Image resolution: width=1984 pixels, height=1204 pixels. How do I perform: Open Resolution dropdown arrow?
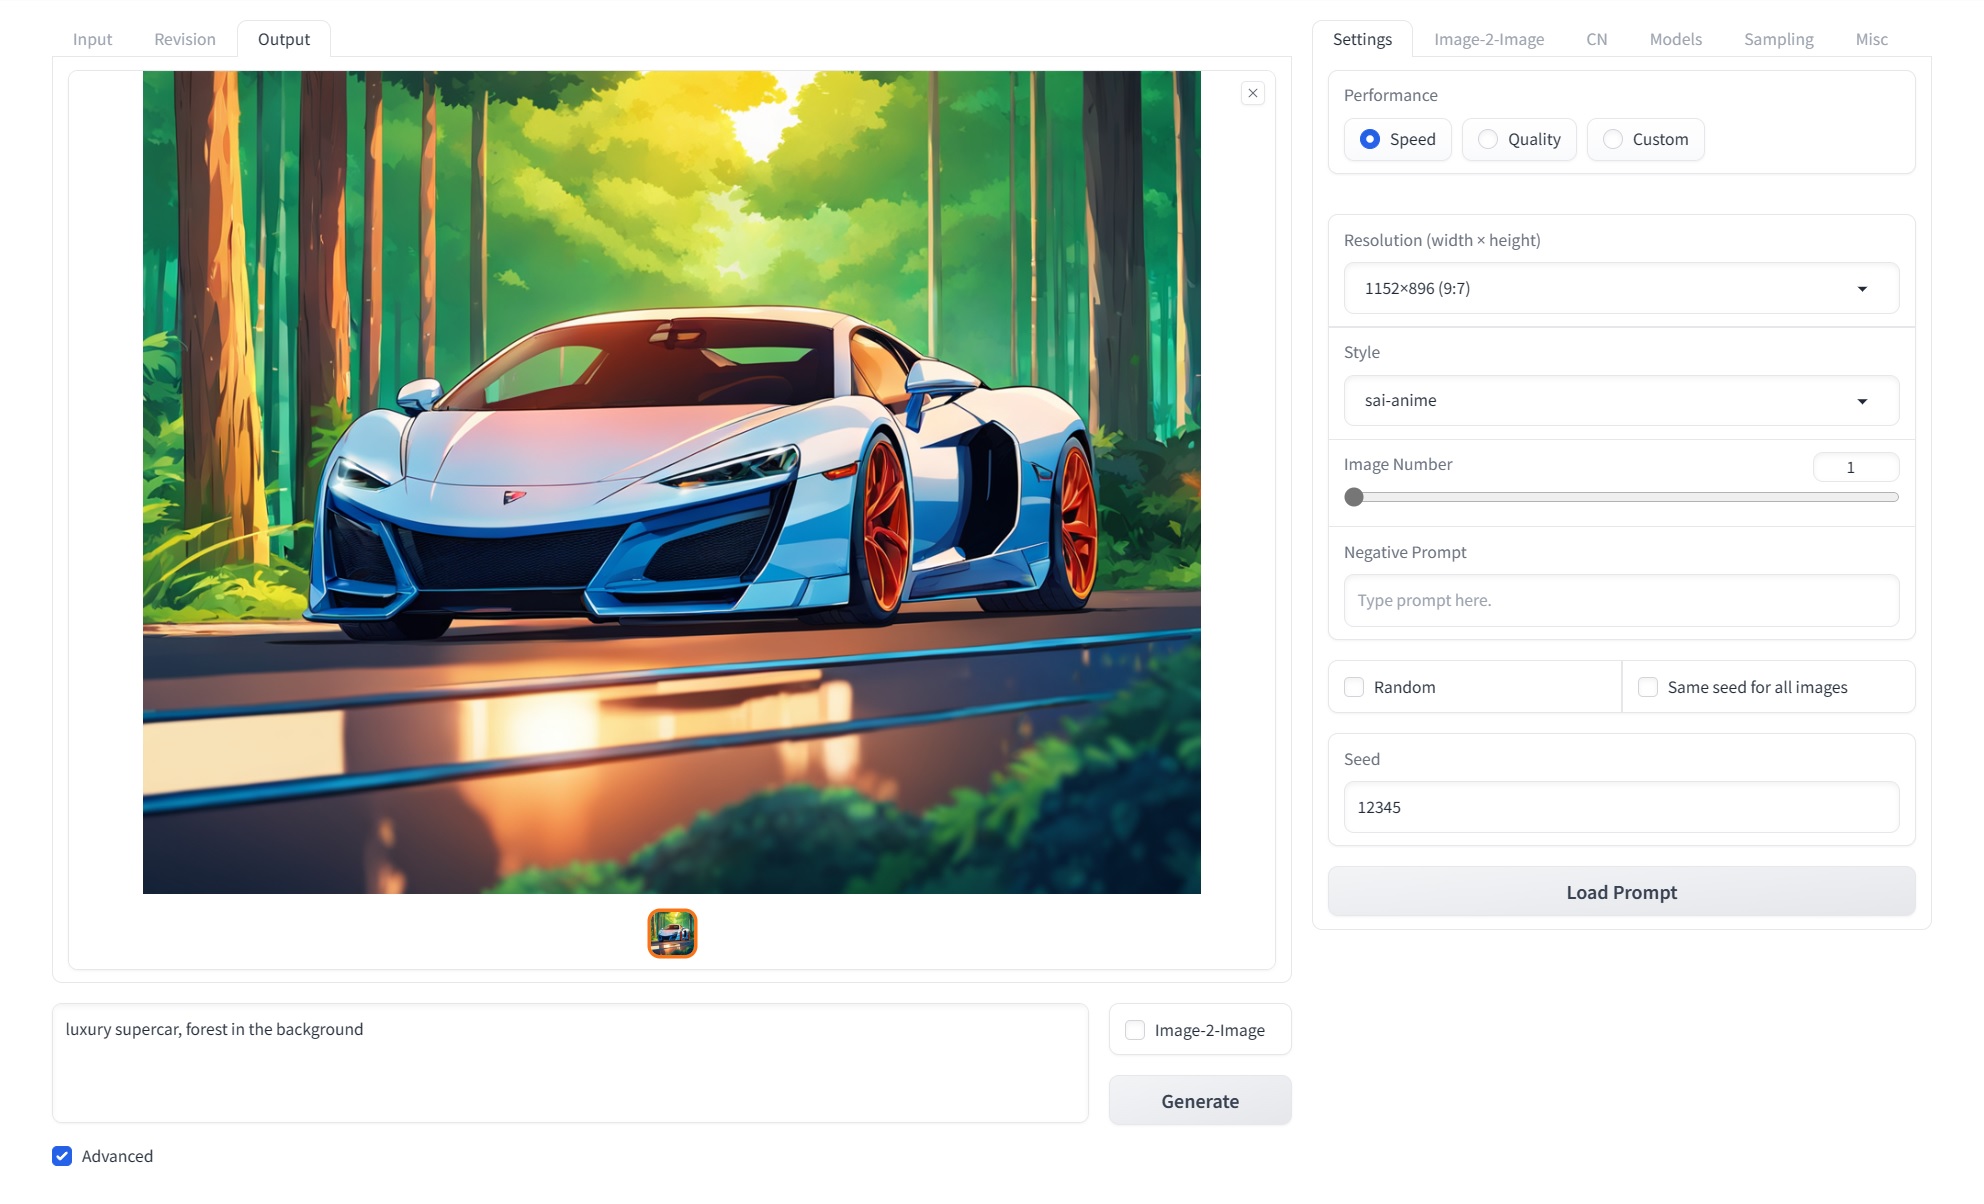click(1861, 289)
